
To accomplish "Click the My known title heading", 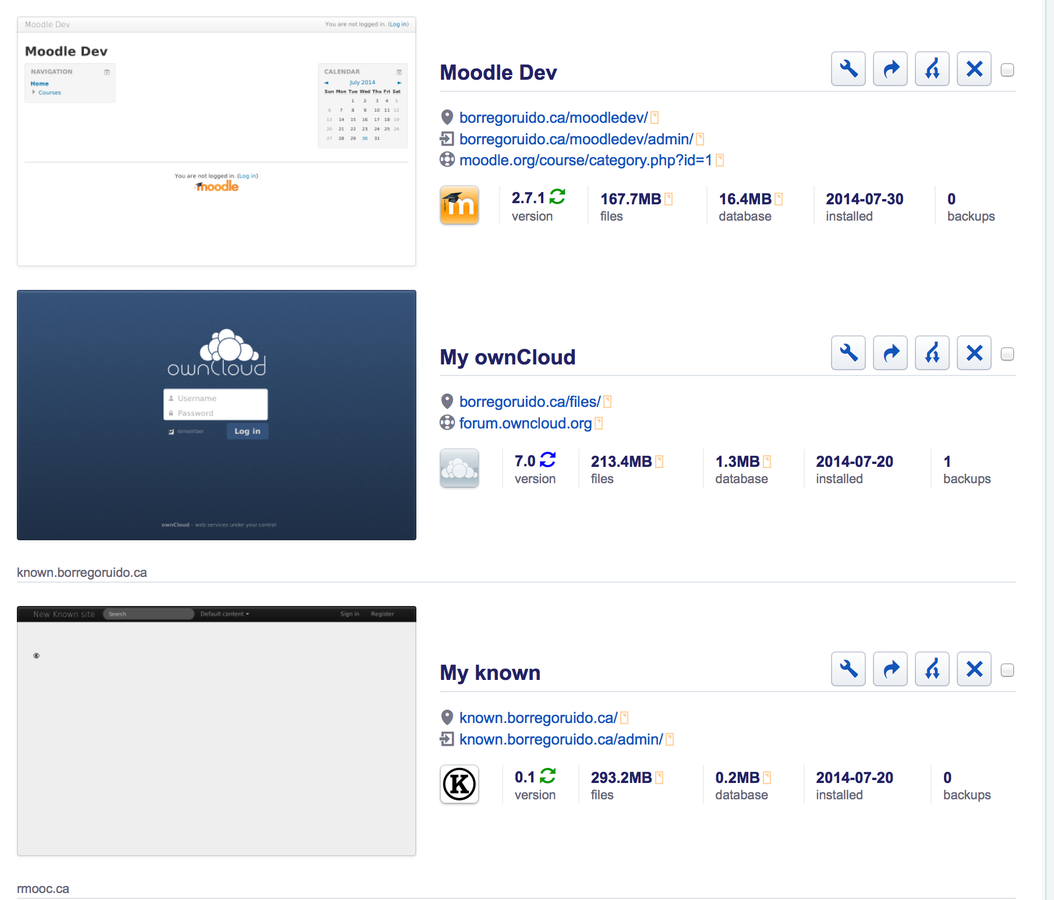I will [490, 673].
